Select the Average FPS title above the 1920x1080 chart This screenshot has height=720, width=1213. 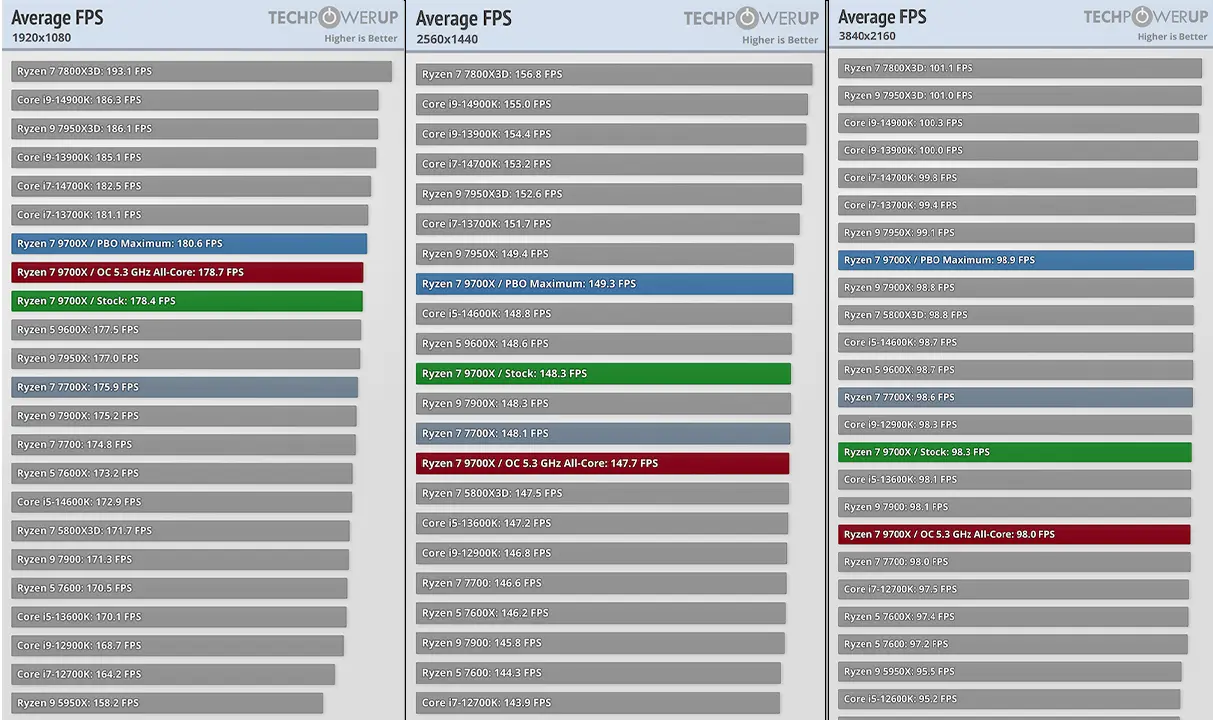(x=57, y=18)
